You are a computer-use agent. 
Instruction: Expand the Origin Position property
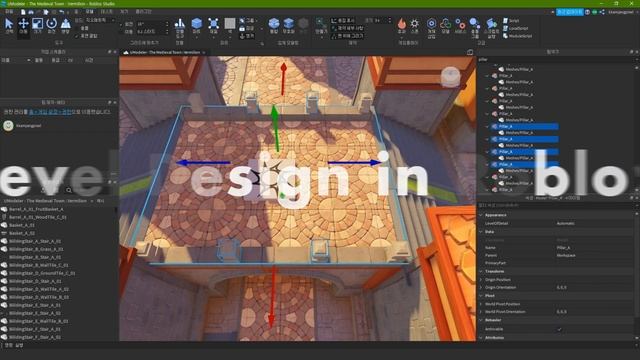click(481, 280)
